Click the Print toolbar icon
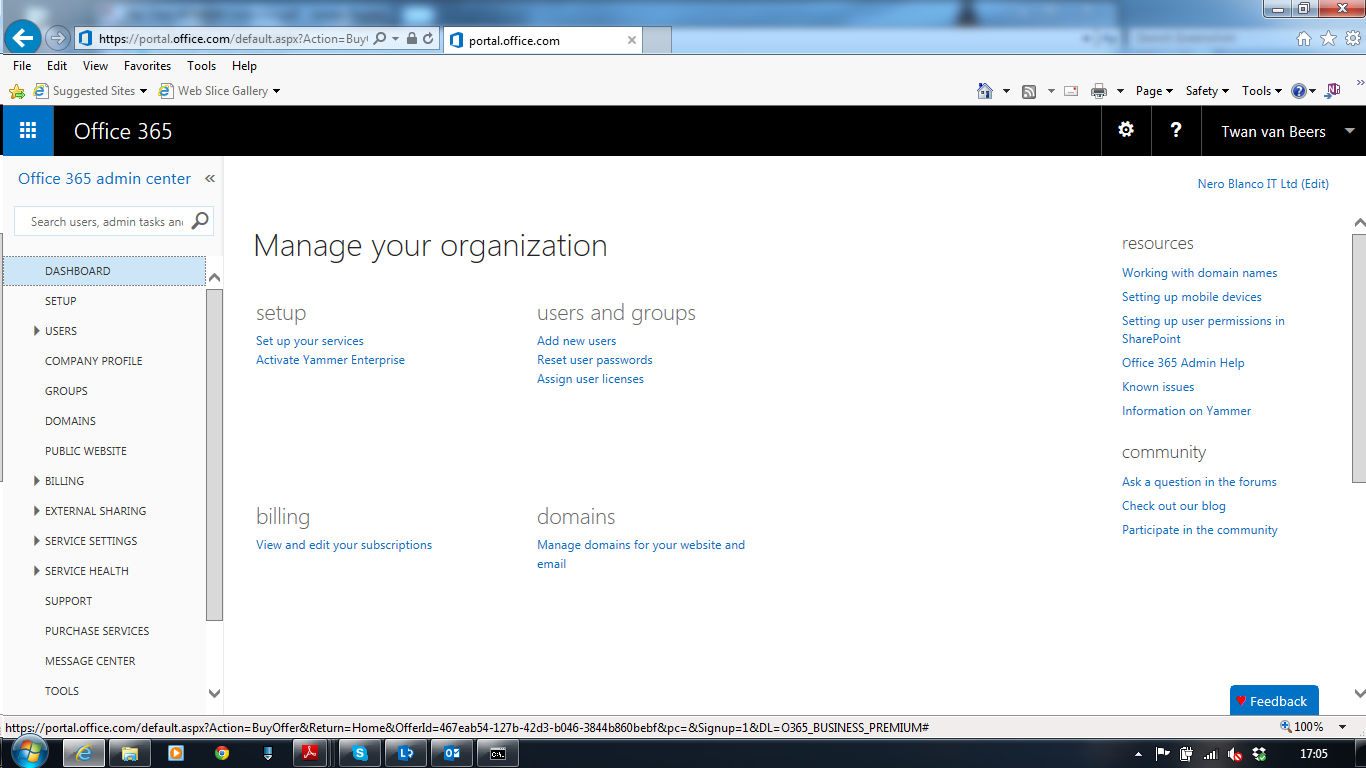Screen dimensions: 1366x768 (x=1099, y=91)
